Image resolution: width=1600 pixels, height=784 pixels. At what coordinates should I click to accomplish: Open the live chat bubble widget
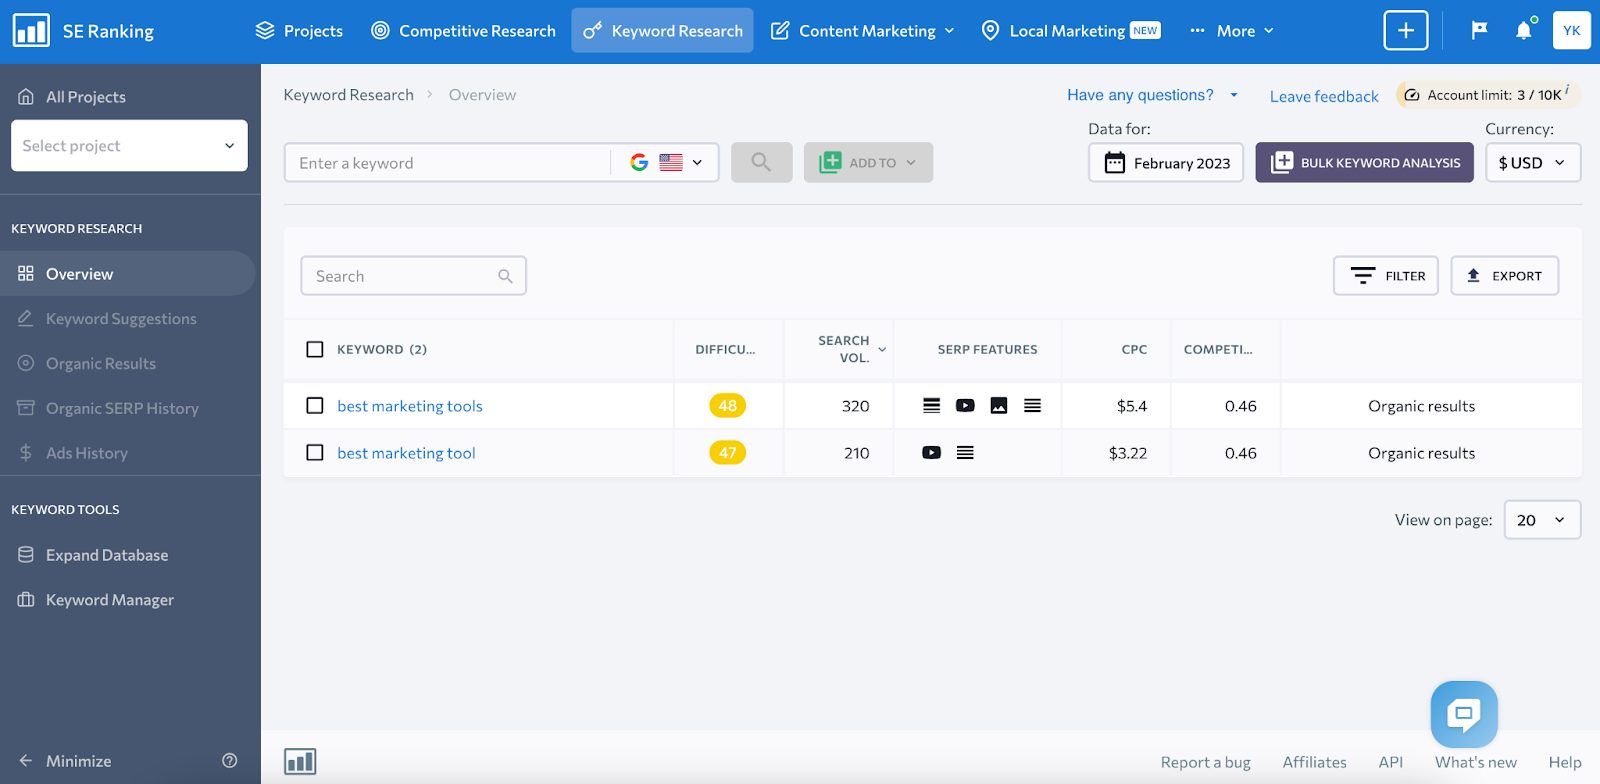click(1464, 714)
